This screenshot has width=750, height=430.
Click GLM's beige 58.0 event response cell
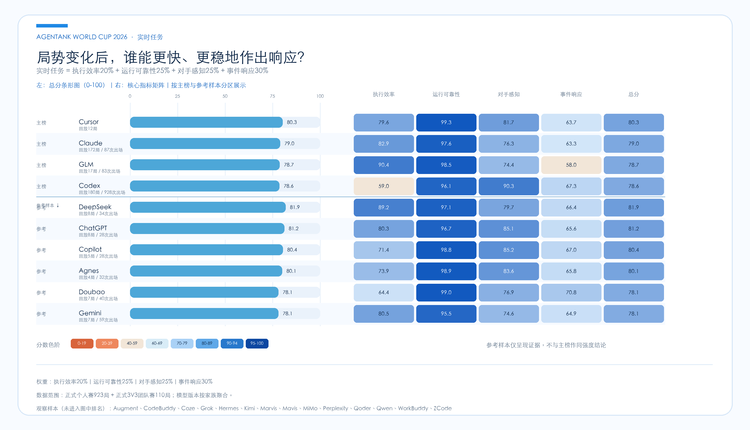(x=571, y=165)
